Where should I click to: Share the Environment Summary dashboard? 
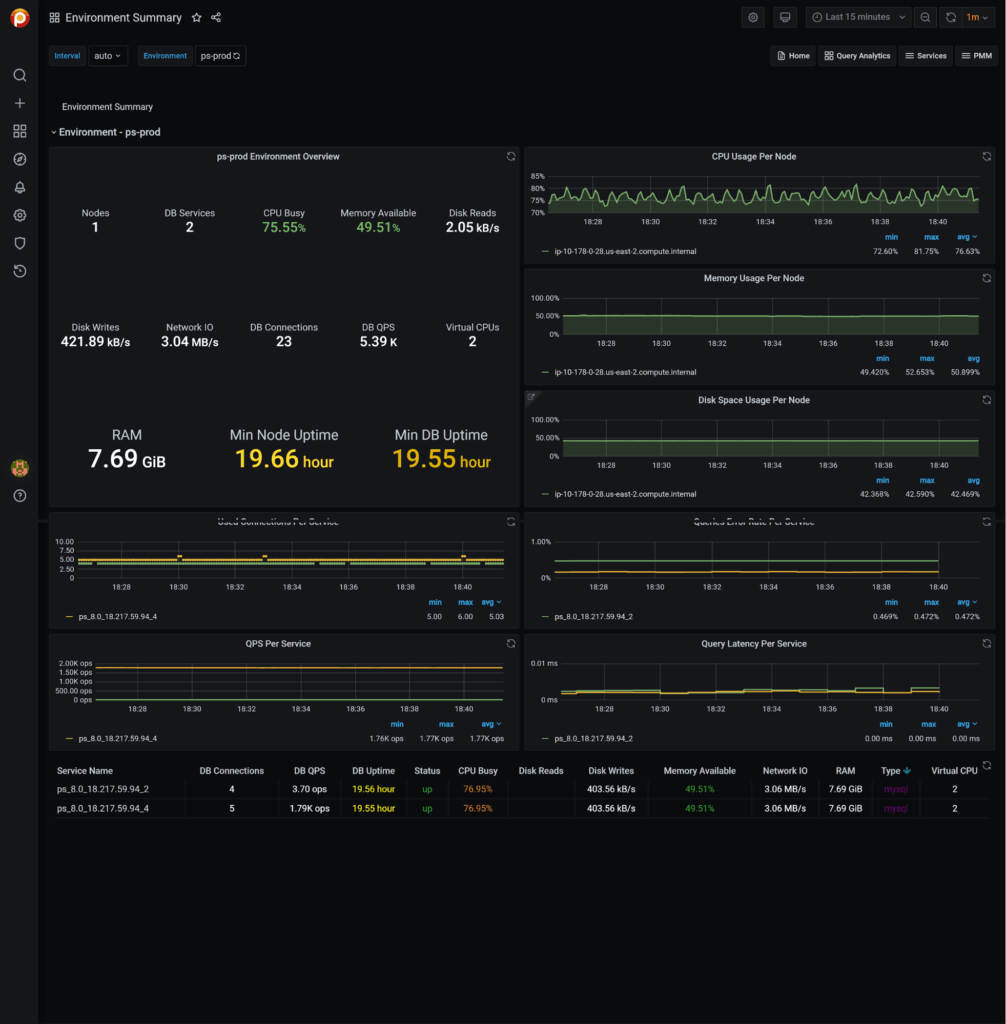(214, 17)
